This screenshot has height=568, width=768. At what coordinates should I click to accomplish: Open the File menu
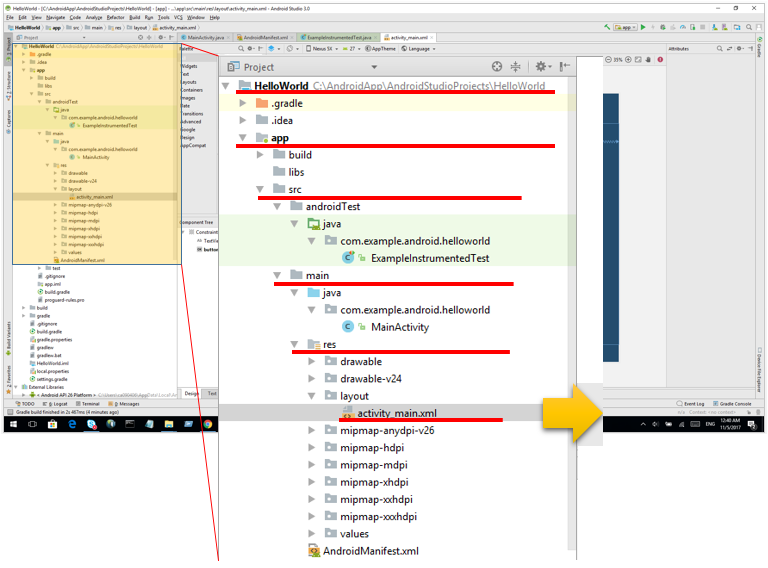(10, 17)
